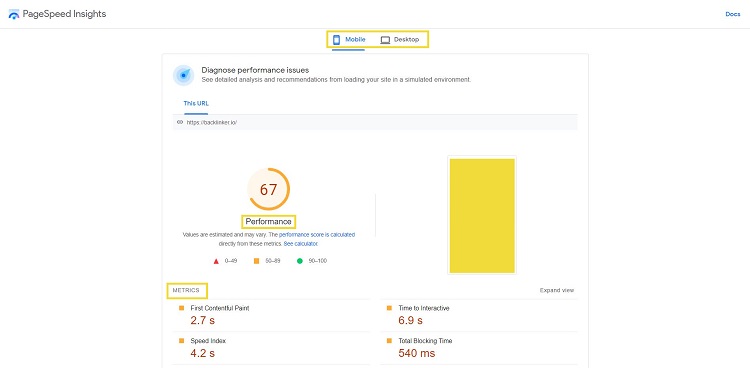This screenshot has width=750, height=368.
Task: Click the desktop laptop icon
Action: pyautogui.click(x=385, y=40)
